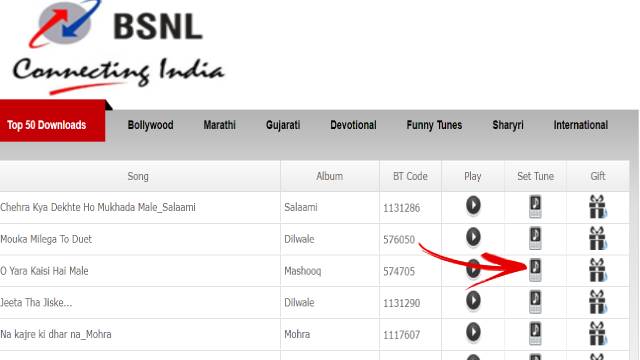Click the Album column header
This screenshot has width=640, height=360.
tap(329, 176)
